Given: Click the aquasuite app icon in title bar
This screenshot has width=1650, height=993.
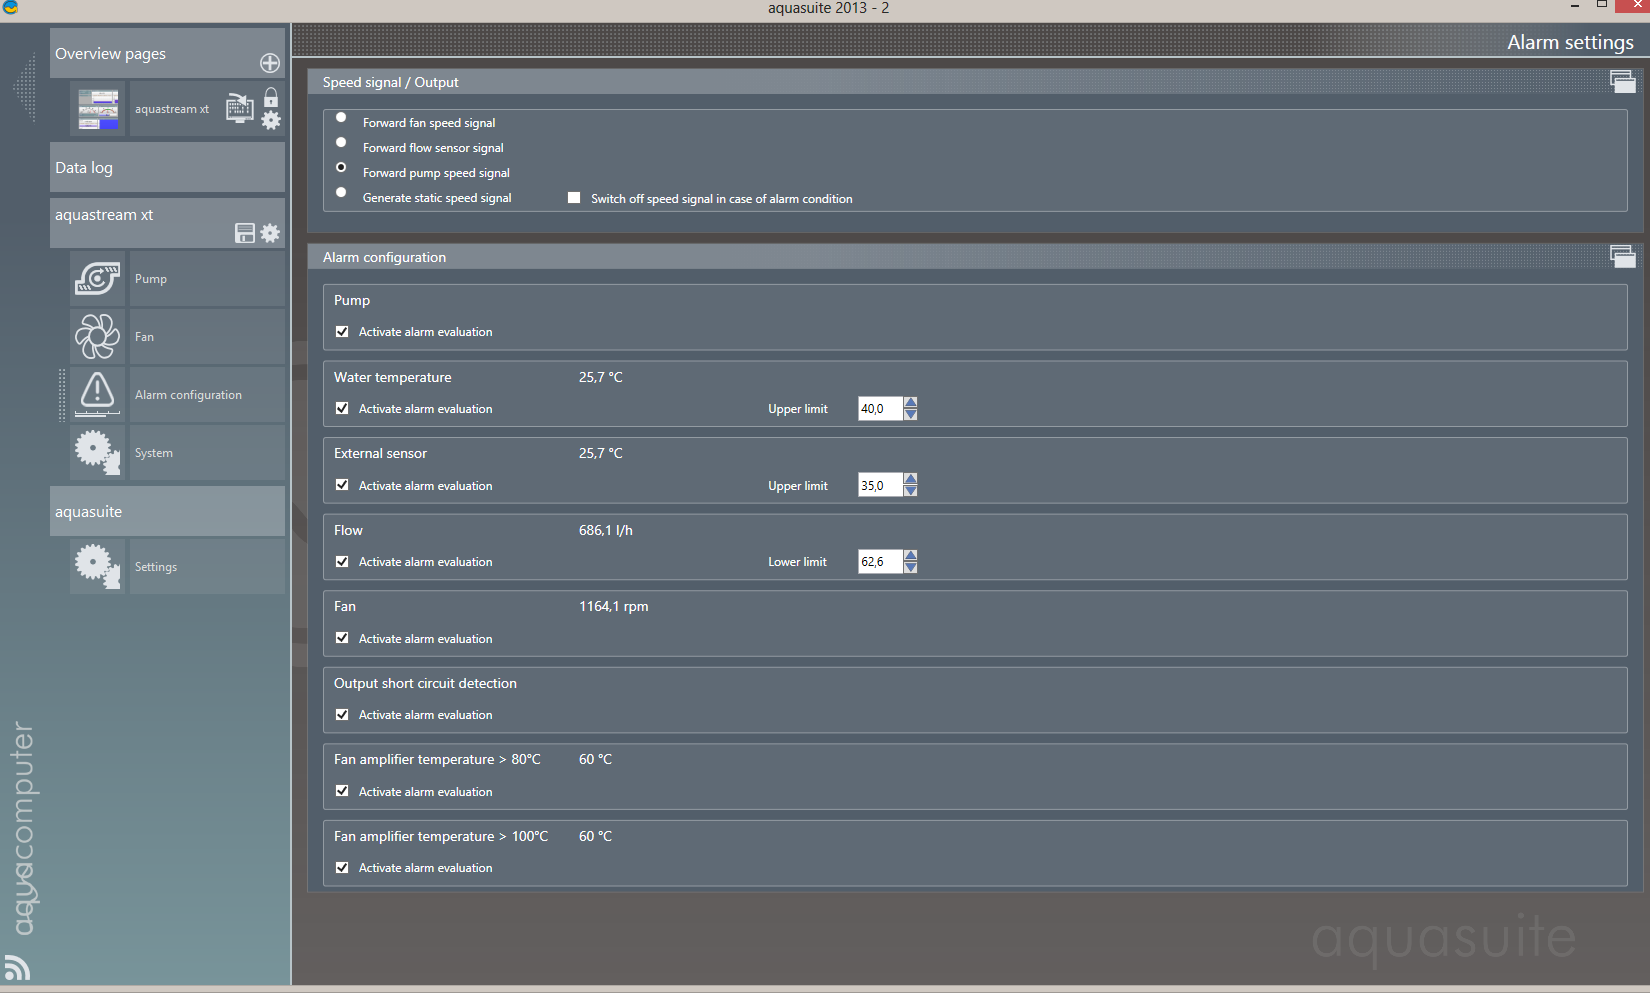Looking at the screenshot, I should 10,8.
